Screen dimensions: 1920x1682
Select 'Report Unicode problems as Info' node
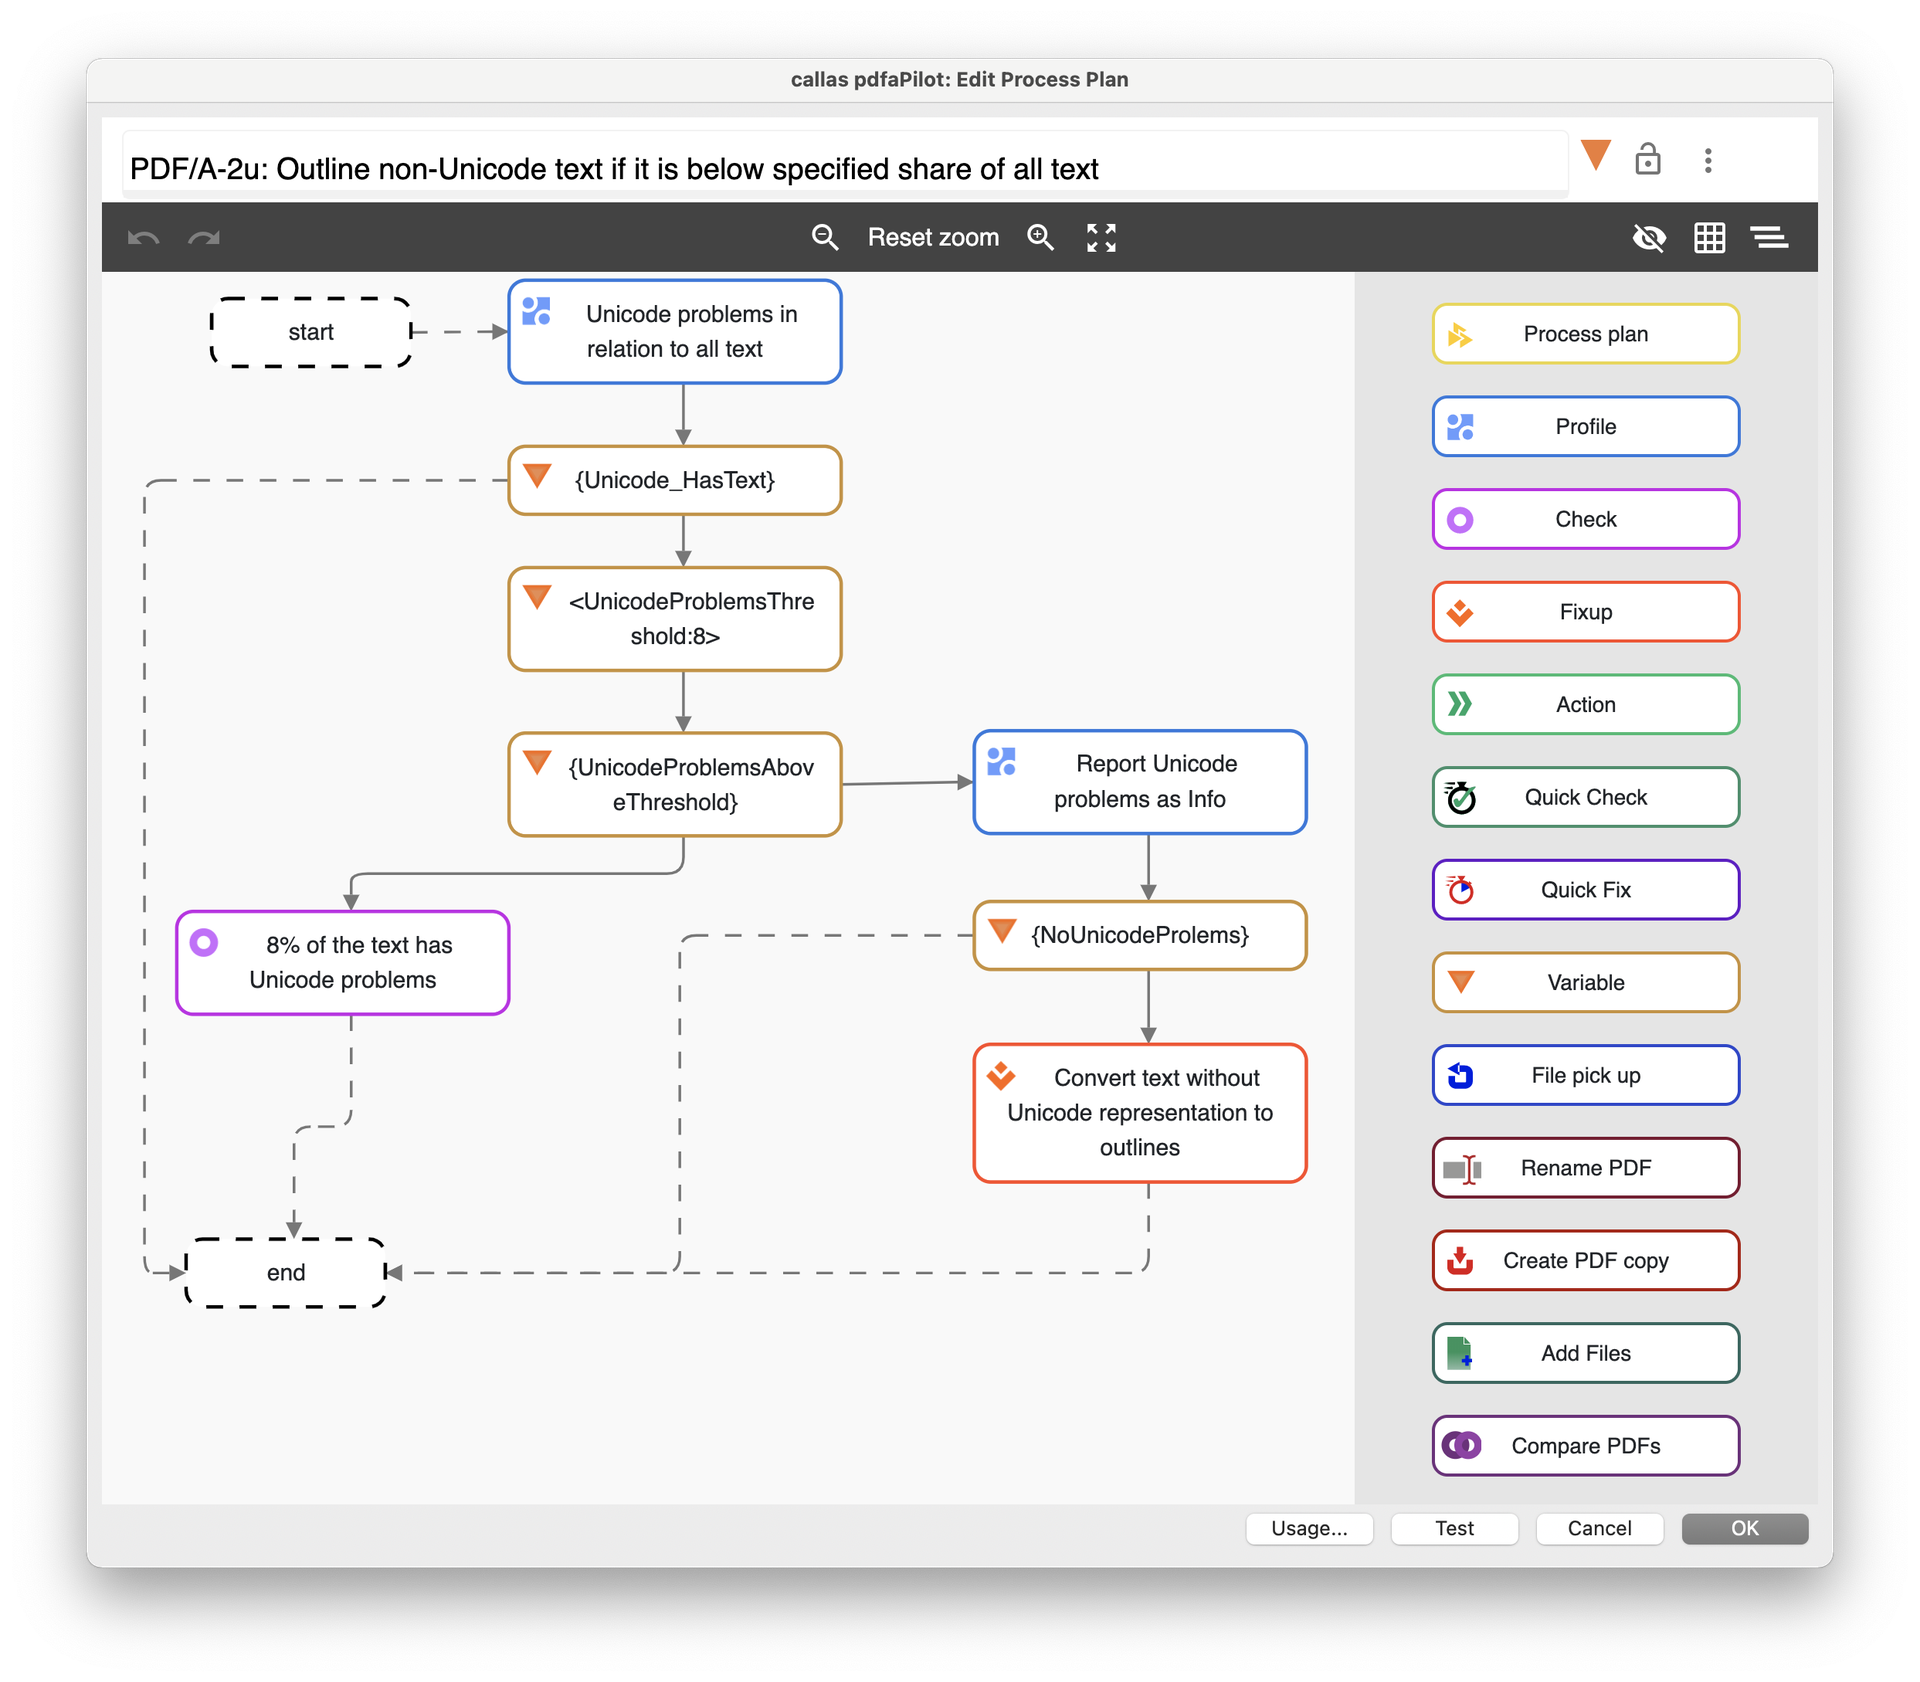(1140, 782)
